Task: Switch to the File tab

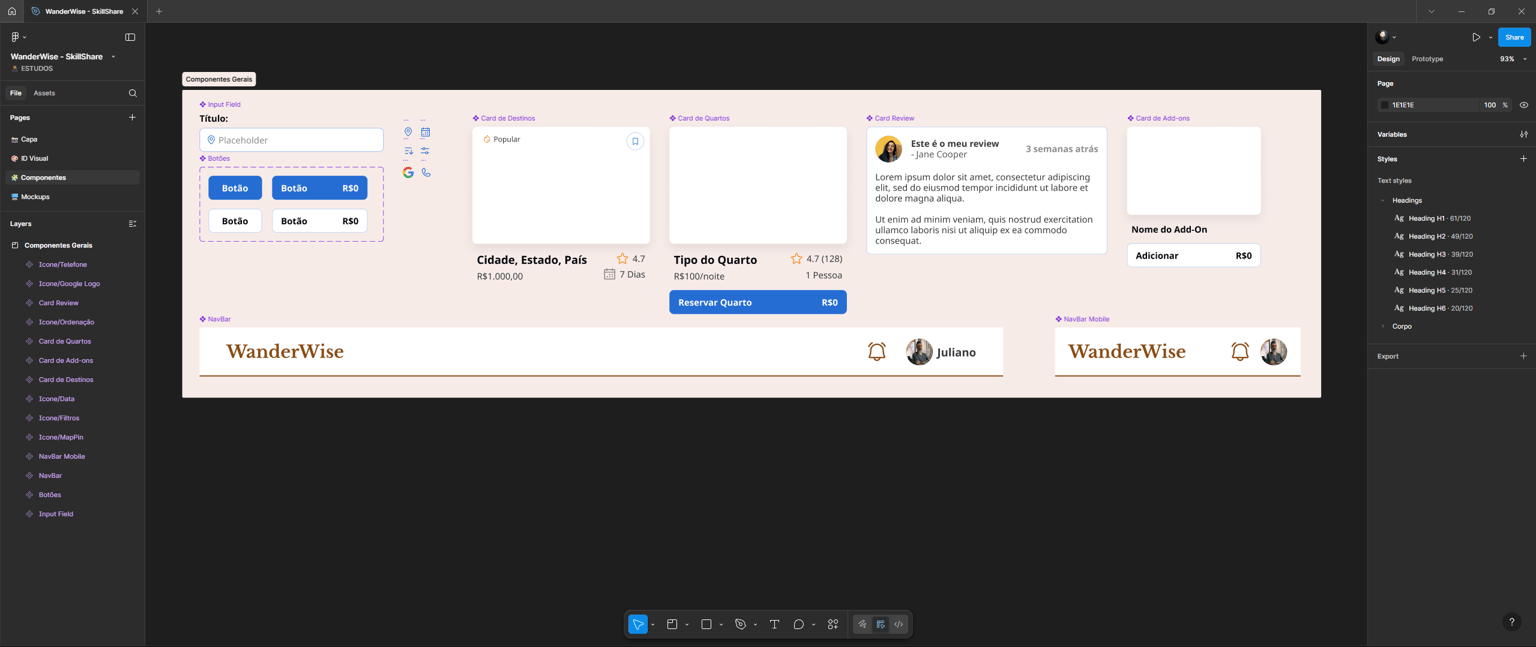Action: tap(16, 93)
